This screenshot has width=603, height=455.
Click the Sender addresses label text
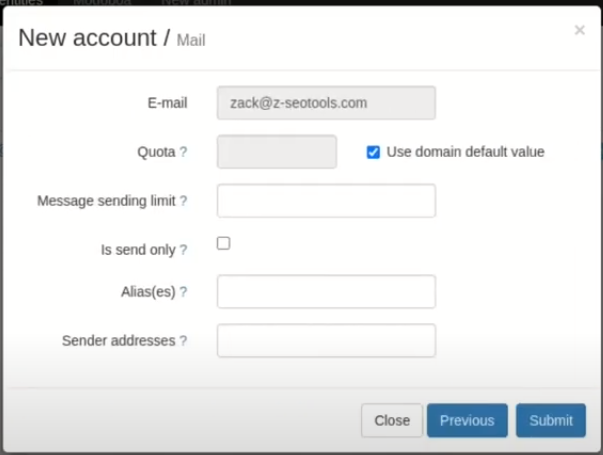click(118, 341)
